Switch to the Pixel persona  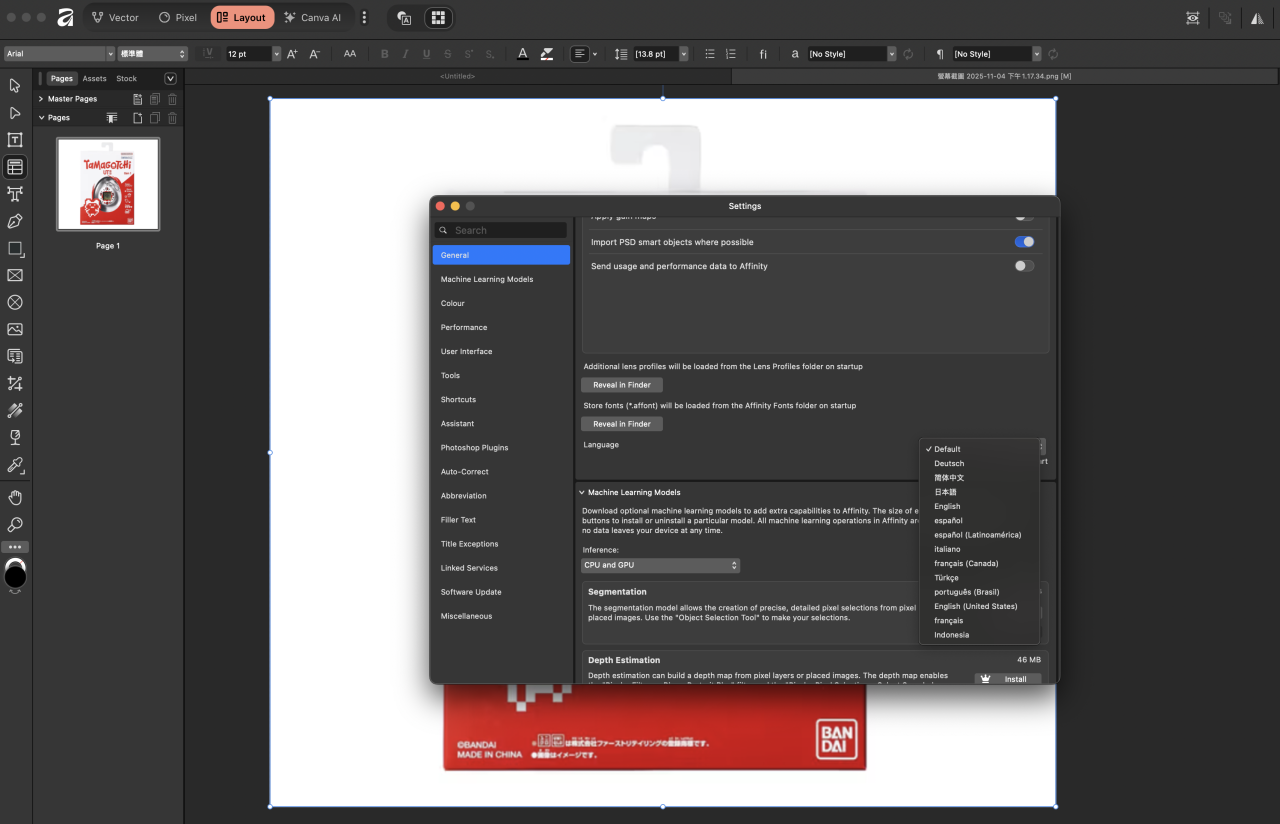(x=176, y=17)
